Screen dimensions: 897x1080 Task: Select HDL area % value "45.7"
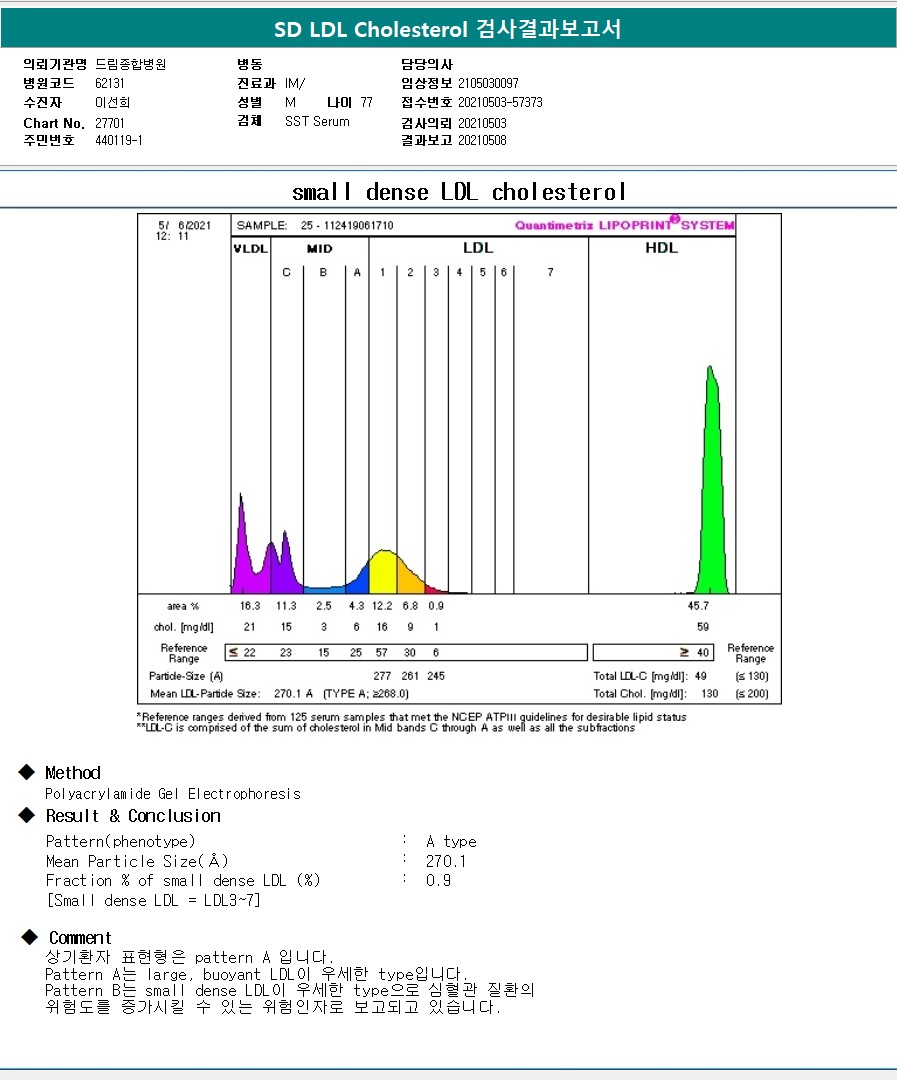pyautogui.click(x=698, y=606)
